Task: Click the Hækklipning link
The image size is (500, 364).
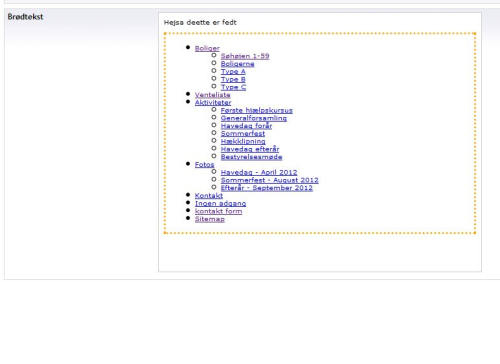Action: tap(243, 141)
